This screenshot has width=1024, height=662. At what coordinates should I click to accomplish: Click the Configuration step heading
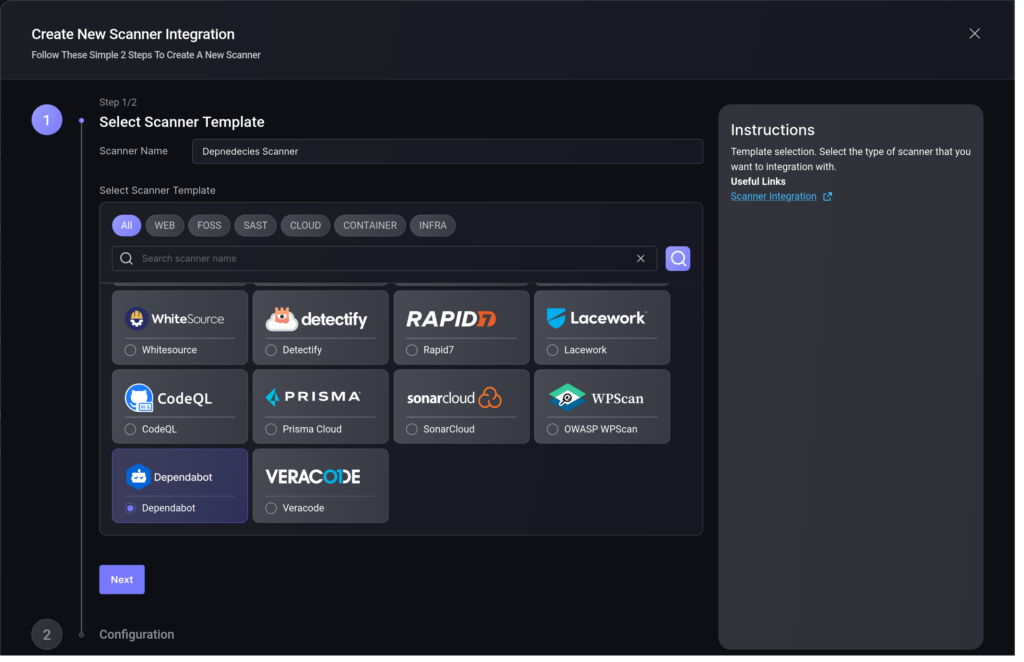(x=136, y=635)
